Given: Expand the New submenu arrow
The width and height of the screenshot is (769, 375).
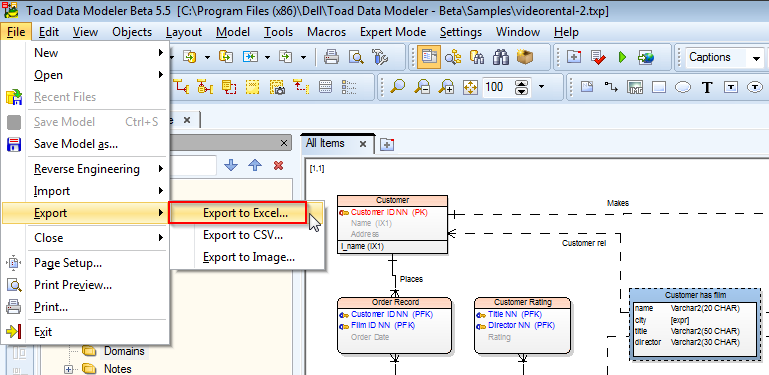Looking at the screenshot, I should (x=161, y=52).
